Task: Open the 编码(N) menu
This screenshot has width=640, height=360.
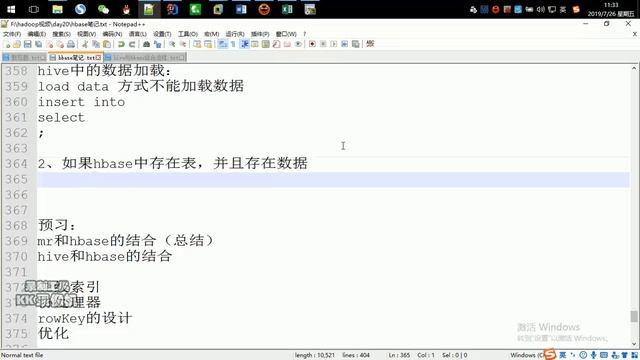Action: pyautogui.click(x=112, y=34)
